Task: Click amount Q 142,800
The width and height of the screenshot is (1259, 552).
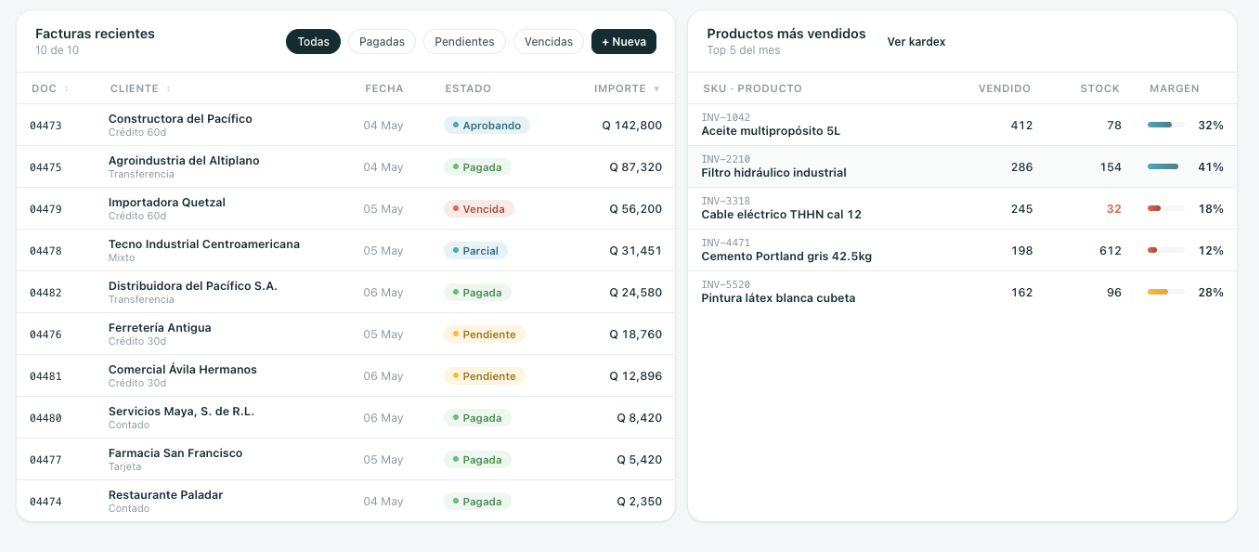Action: (631, 125)
